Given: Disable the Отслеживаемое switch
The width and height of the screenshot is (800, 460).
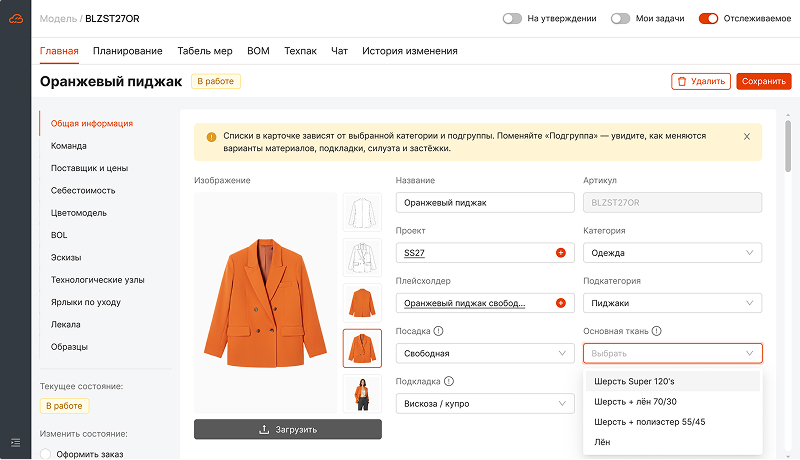Looking at the screenshot, I should pyautogui.click(x=708, y=19).
